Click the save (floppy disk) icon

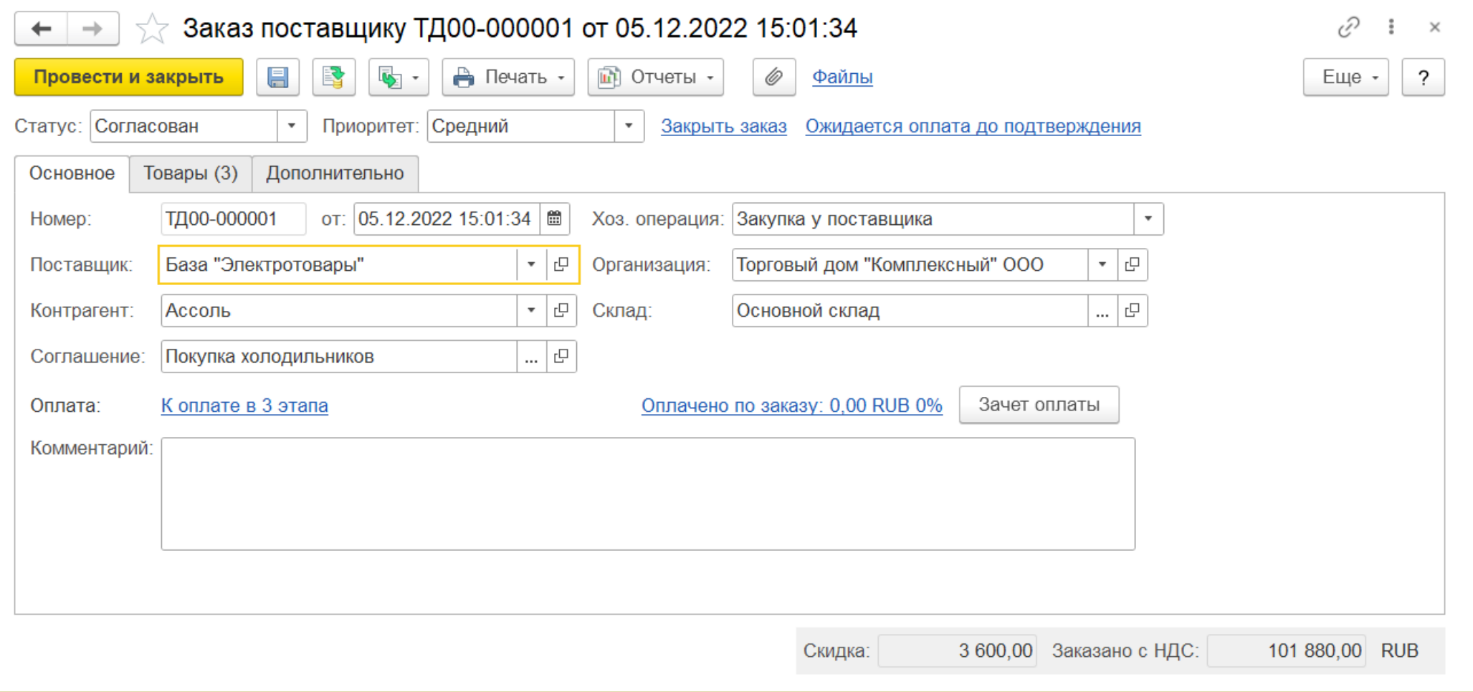pyautogui.click(x=278, y=78)
